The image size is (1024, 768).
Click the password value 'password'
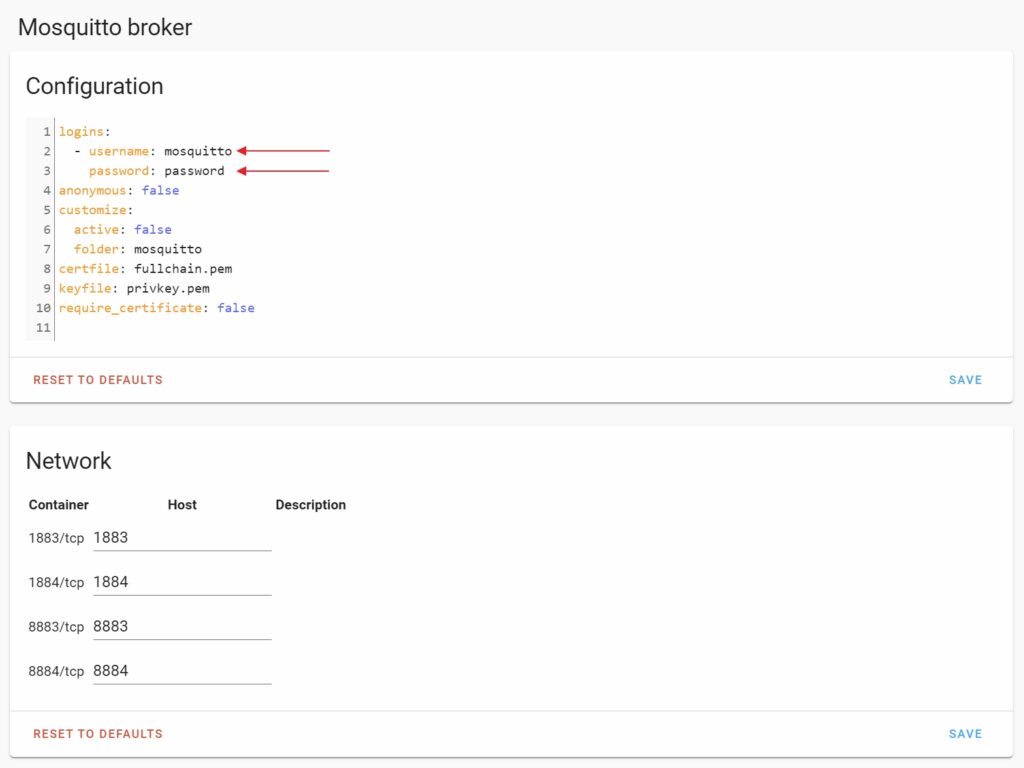[x=194, y=170]
